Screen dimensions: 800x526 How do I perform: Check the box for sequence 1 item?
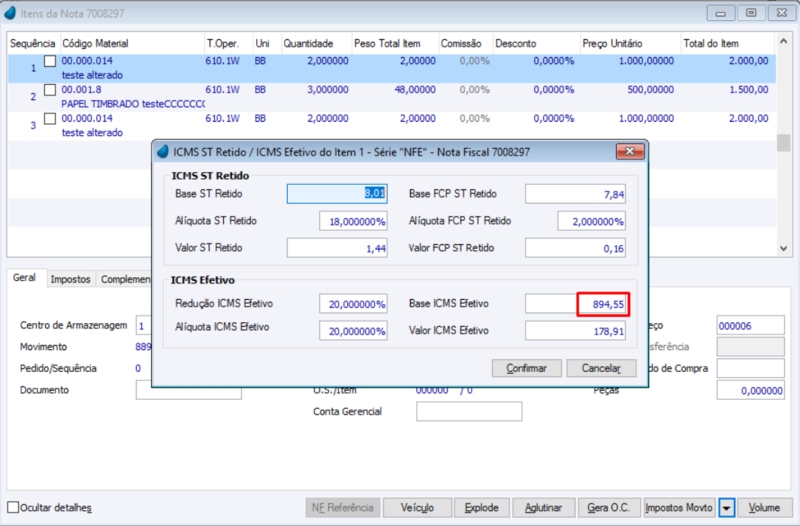click(x=49, y=61)
